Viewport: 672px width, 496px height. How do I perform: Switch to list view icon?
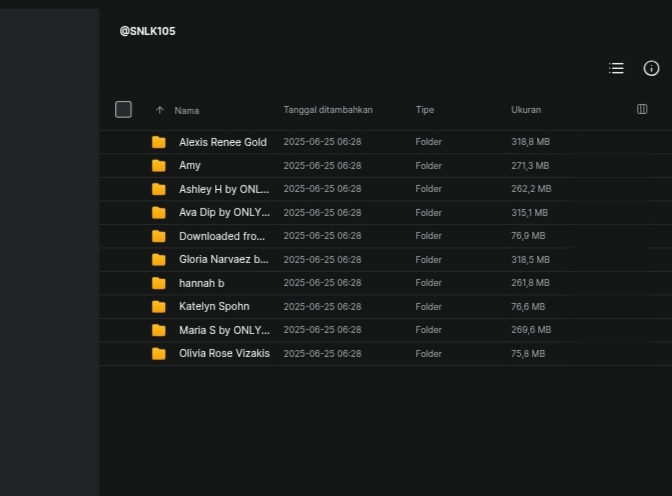coord(616,68)
